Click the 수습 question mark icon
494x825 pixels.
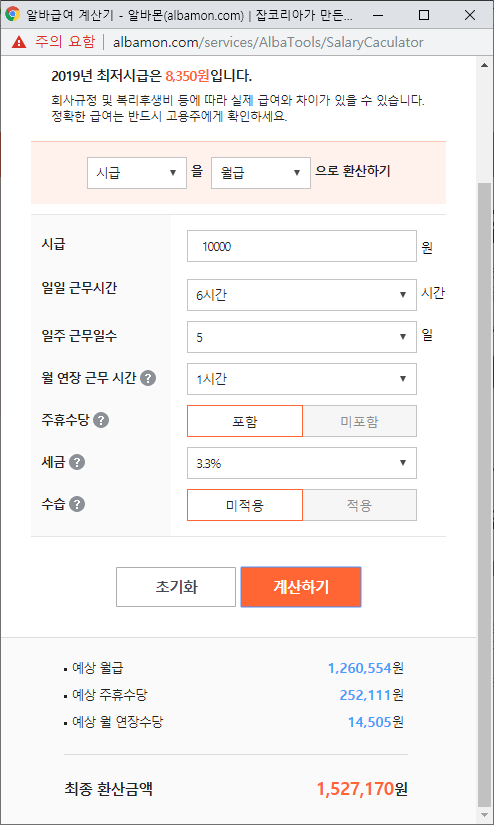tap(77, 505)
